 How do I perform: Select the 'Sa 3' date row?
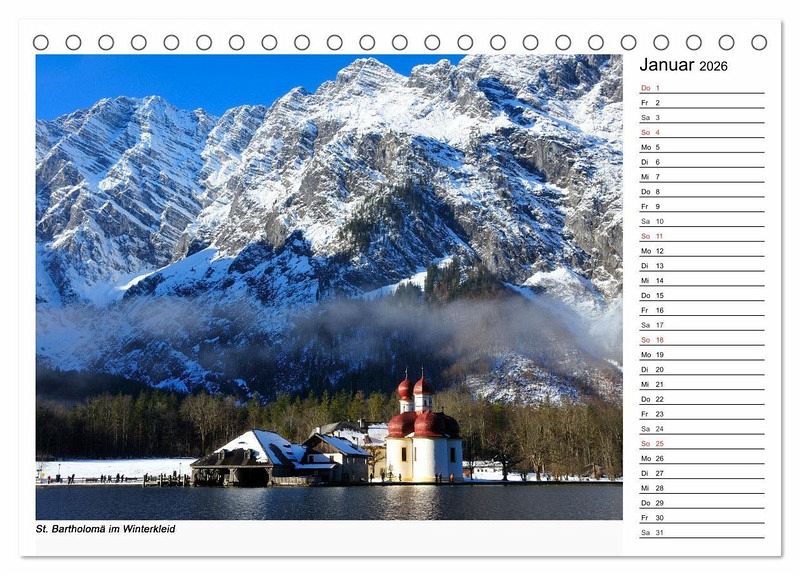pos(702,117)
